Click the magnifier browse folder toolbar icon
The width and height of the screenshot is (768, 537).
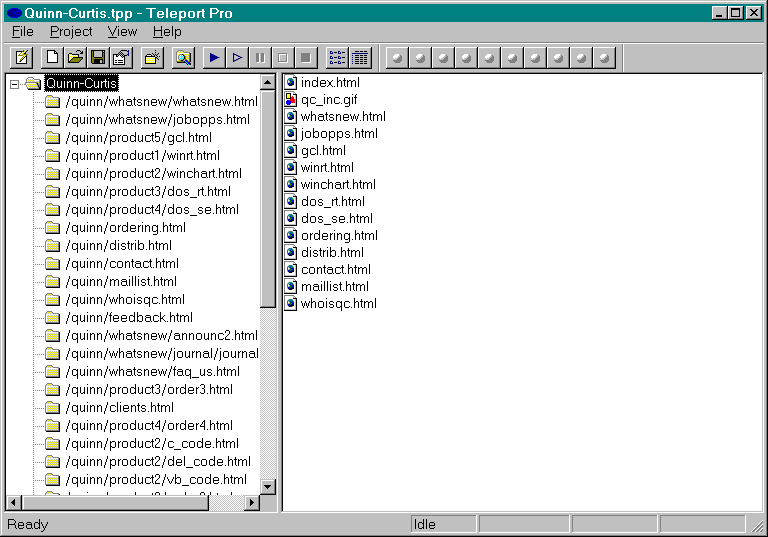[184, 58]
